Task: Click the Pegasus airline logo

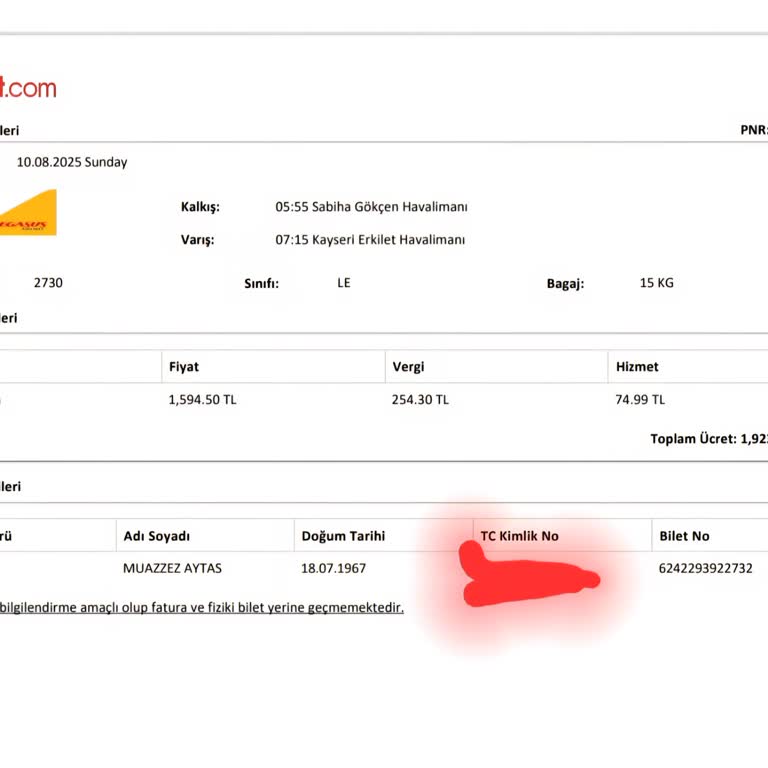Action: [x=28, y=213]
